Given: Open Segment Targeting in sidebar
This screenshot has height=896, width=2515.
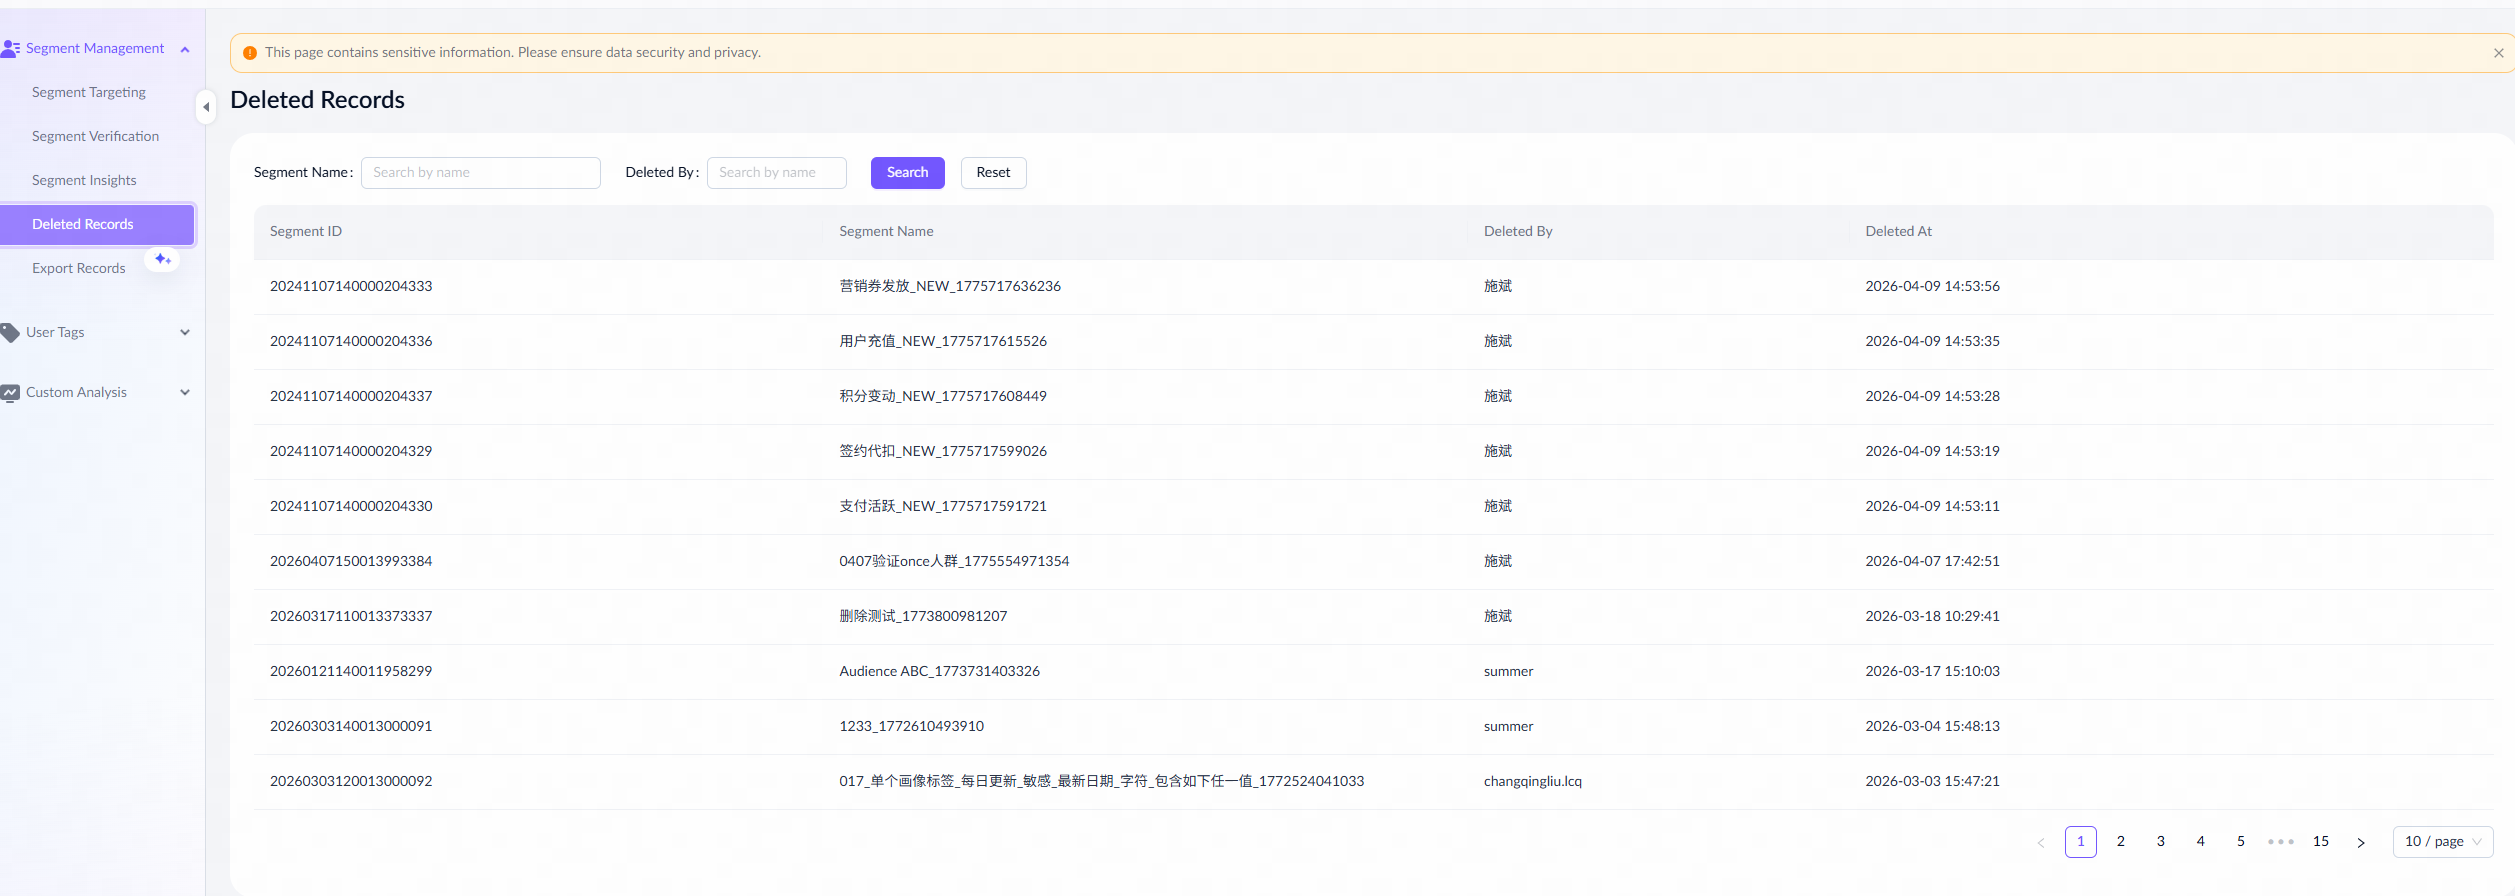Looking at the screenshot, I should pos(89,92).
